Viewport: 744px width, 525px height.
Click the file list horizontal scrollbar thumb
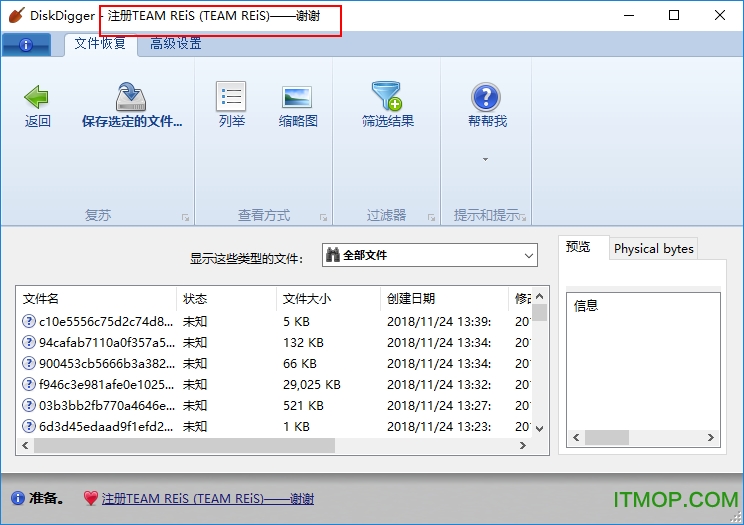point(184,445)
